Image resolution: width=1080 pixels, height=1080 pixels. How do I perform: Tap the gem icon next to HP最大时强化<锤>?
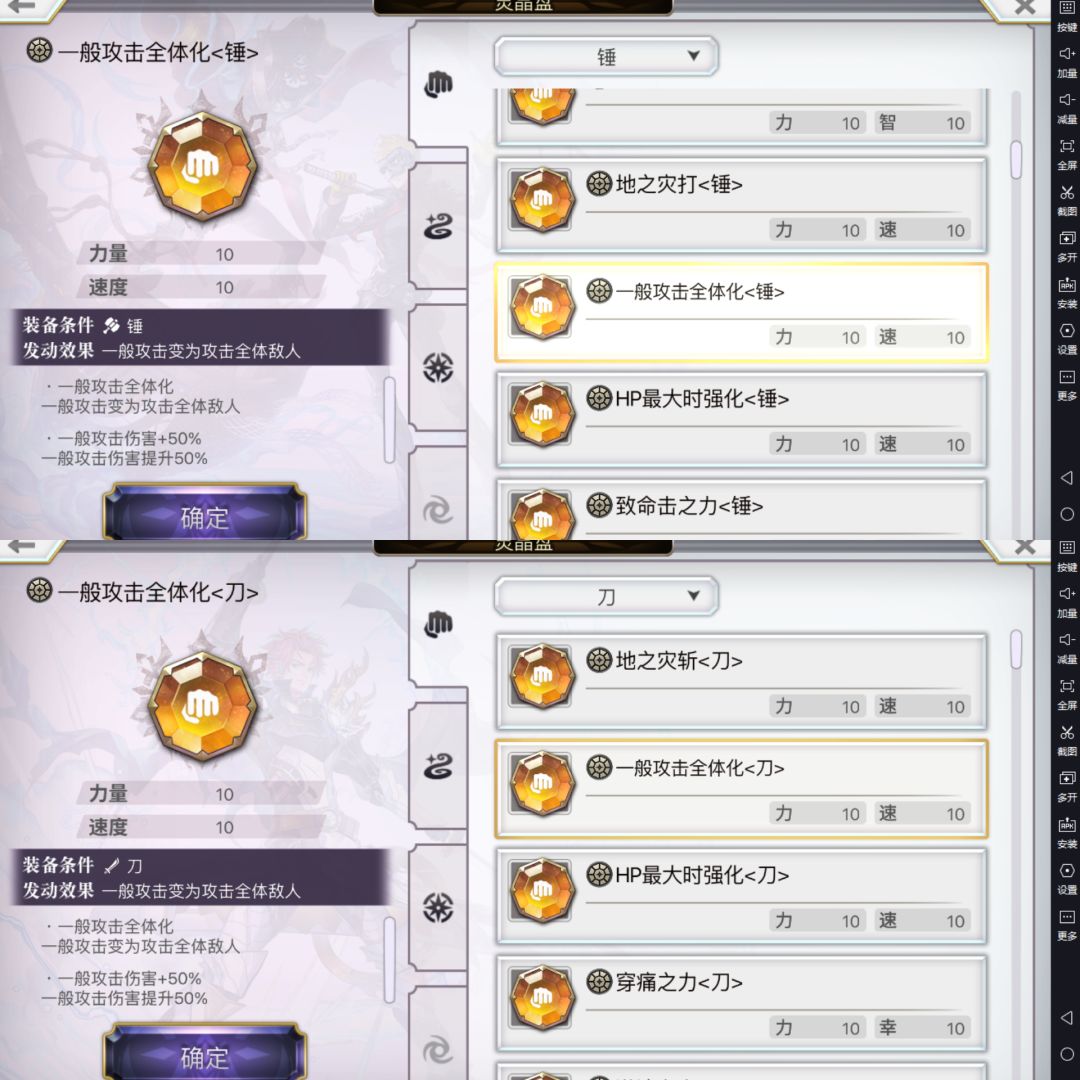point(543,414)
